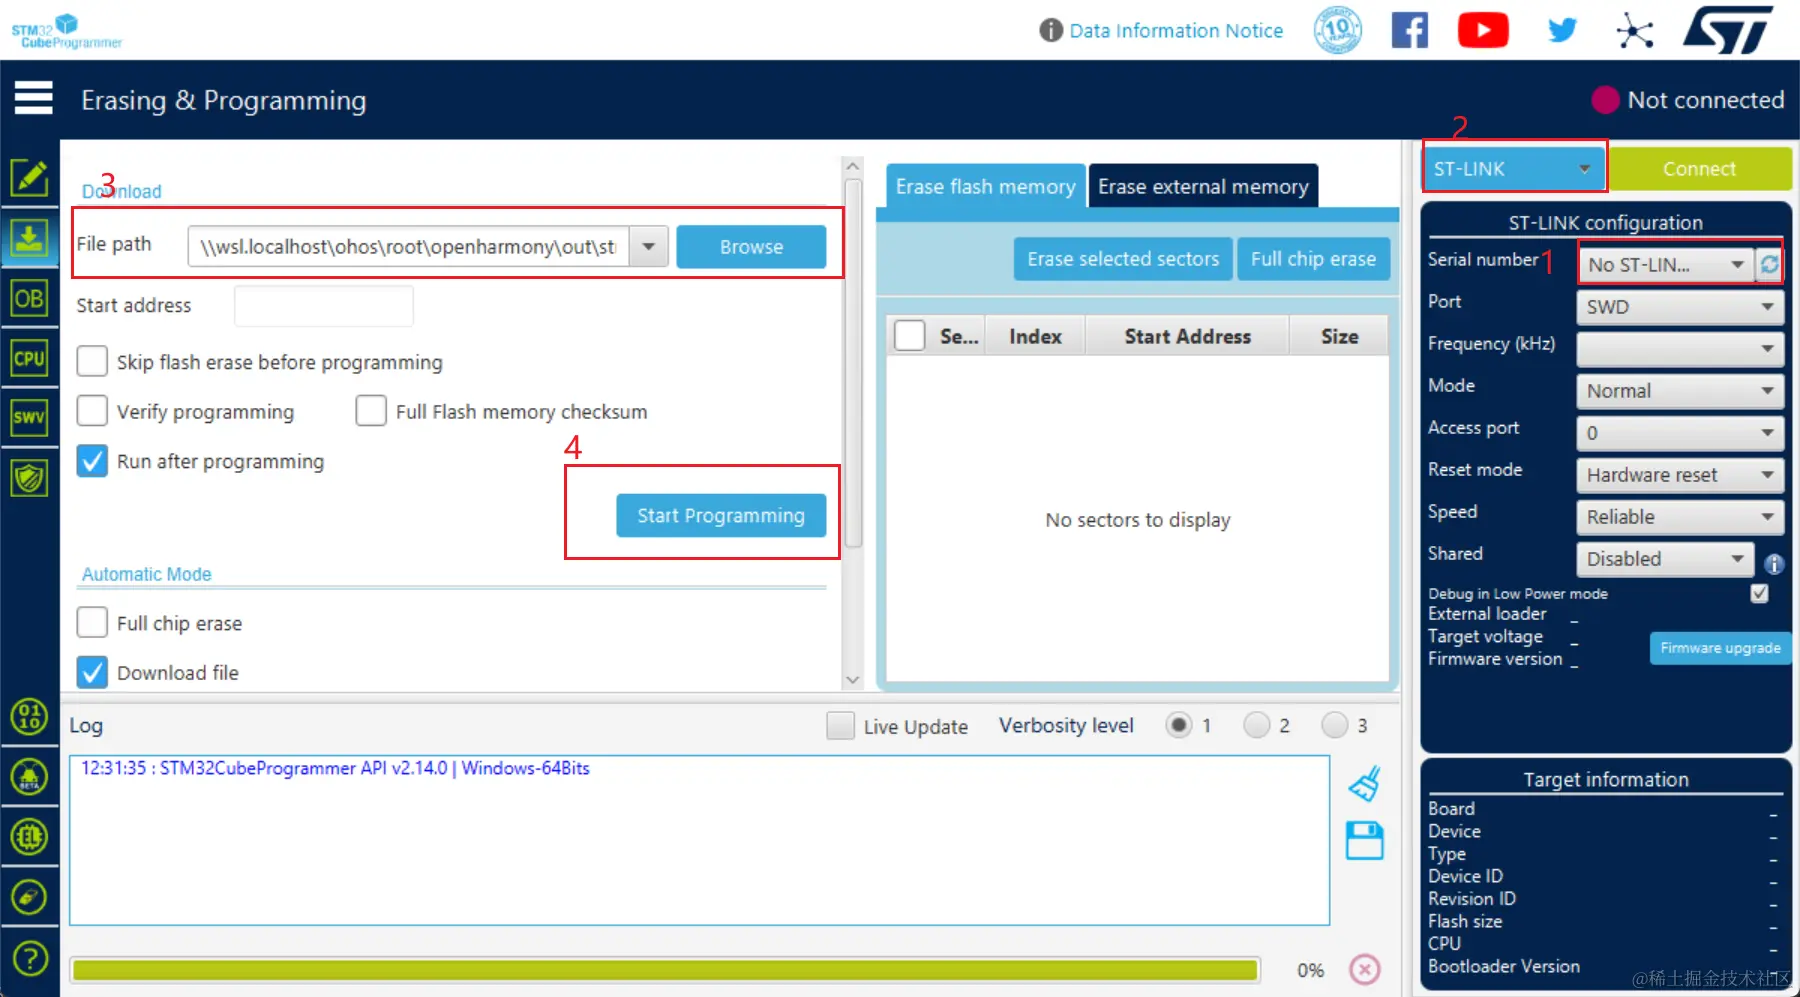Click the Firmware upgrade button
The width and height of the screenshot is (1800, 997).
1720,648
